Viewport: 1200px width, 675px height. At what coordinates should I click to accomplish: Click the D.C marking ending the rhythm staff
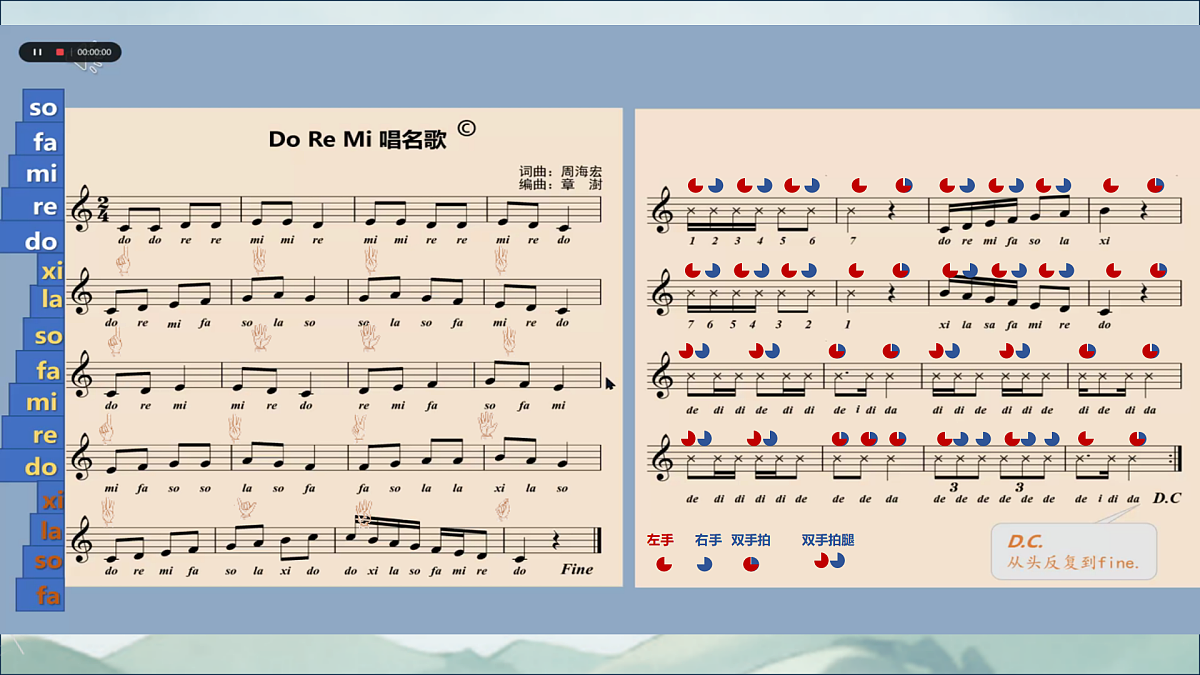tap(1166, 497)
